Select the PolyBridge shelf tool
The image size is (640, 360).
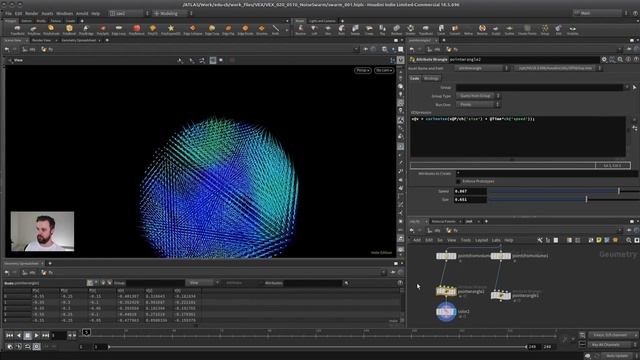pyautogui.click(x=86, y=29)
